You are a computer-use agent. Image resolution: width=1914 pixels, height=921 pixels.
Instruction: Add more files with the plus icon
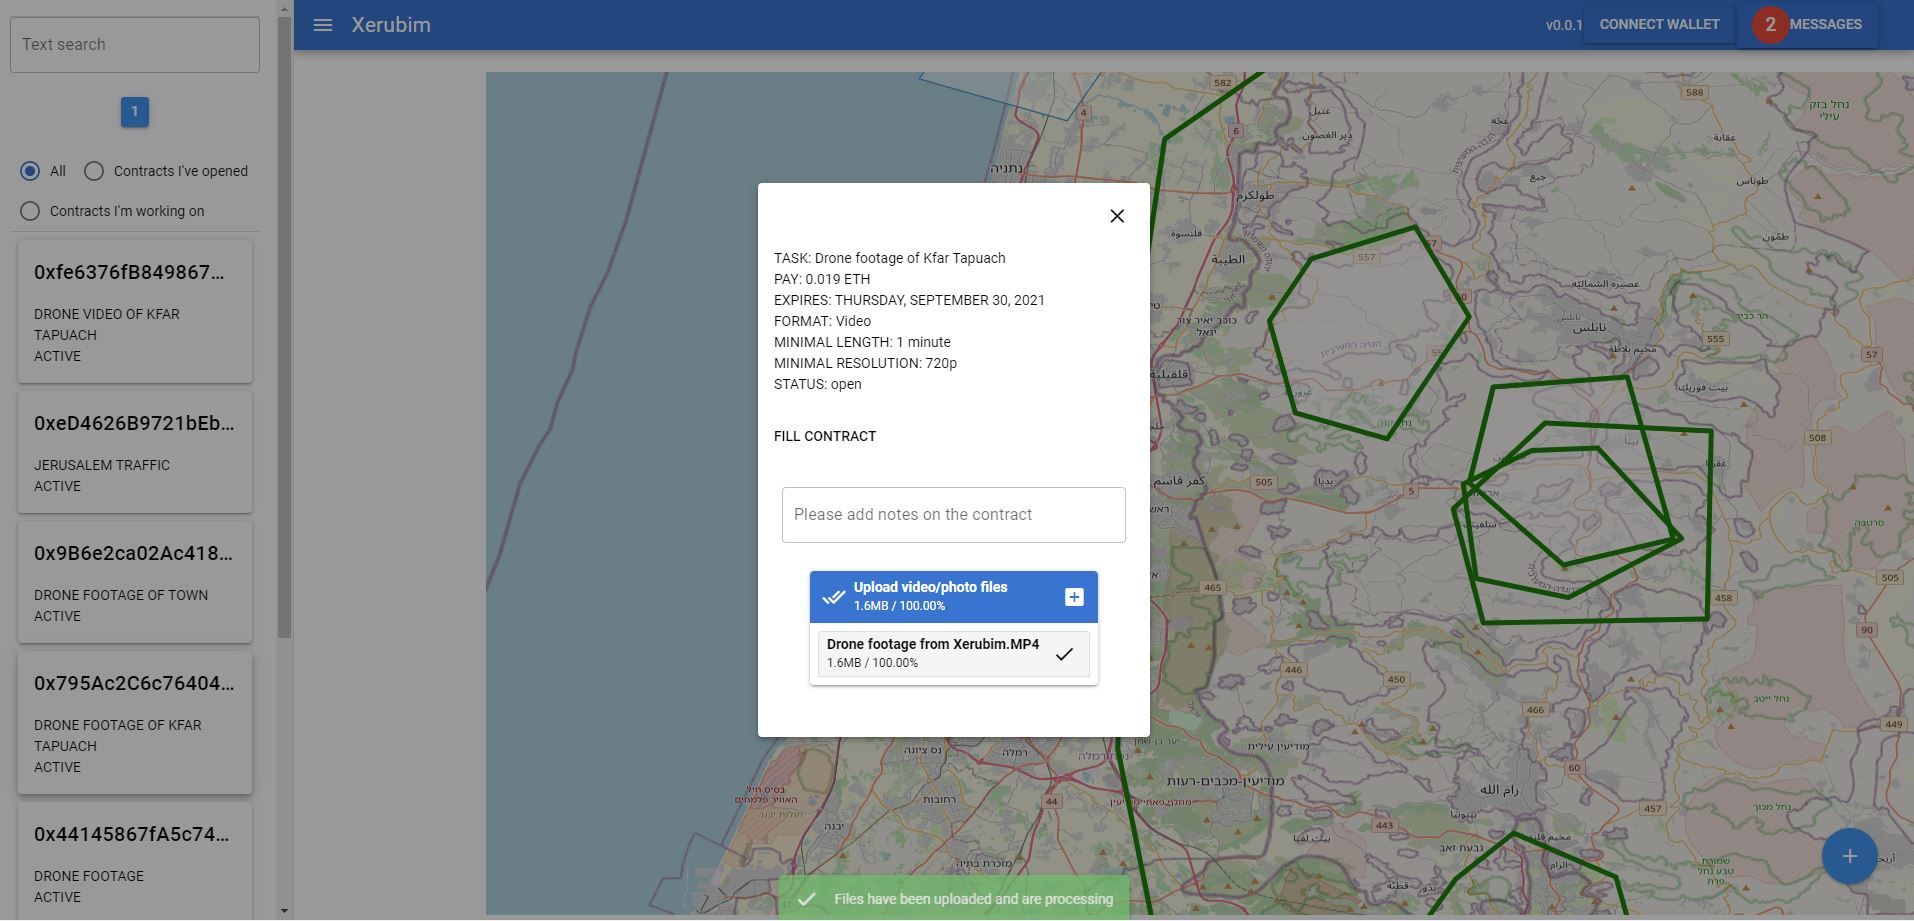[1074, 597]
